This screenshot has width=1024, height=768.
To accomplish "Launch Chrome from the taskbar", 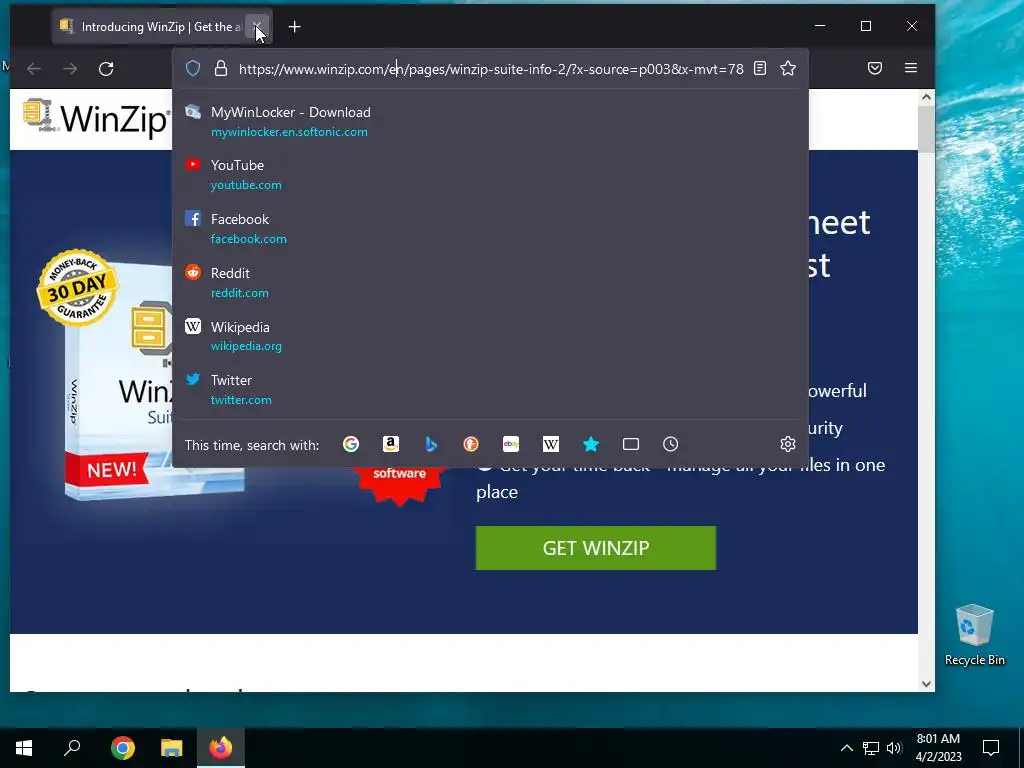I will point(122,748).
